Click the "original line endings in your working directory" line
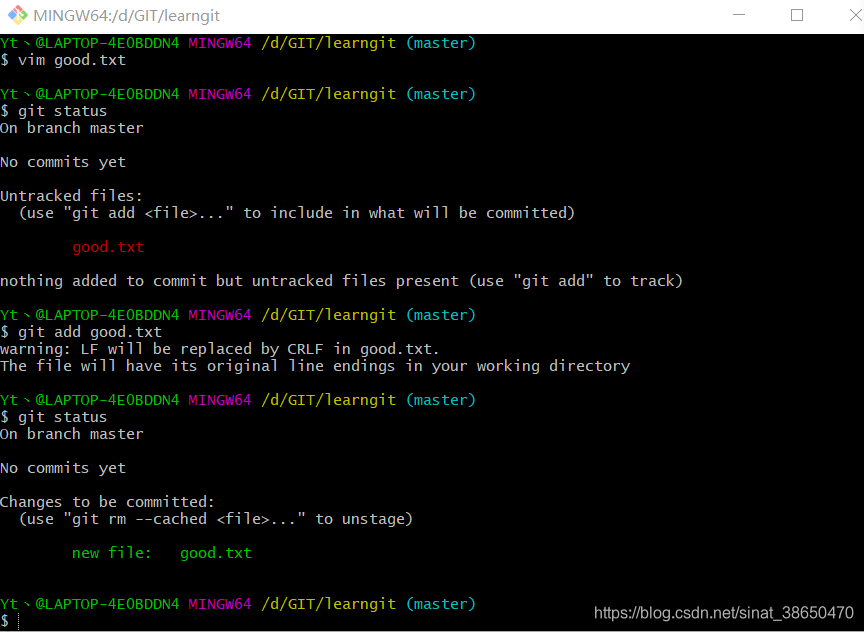The width and height of the screenshot is (864, 632). pyautogui.click(x=315, y=366)
